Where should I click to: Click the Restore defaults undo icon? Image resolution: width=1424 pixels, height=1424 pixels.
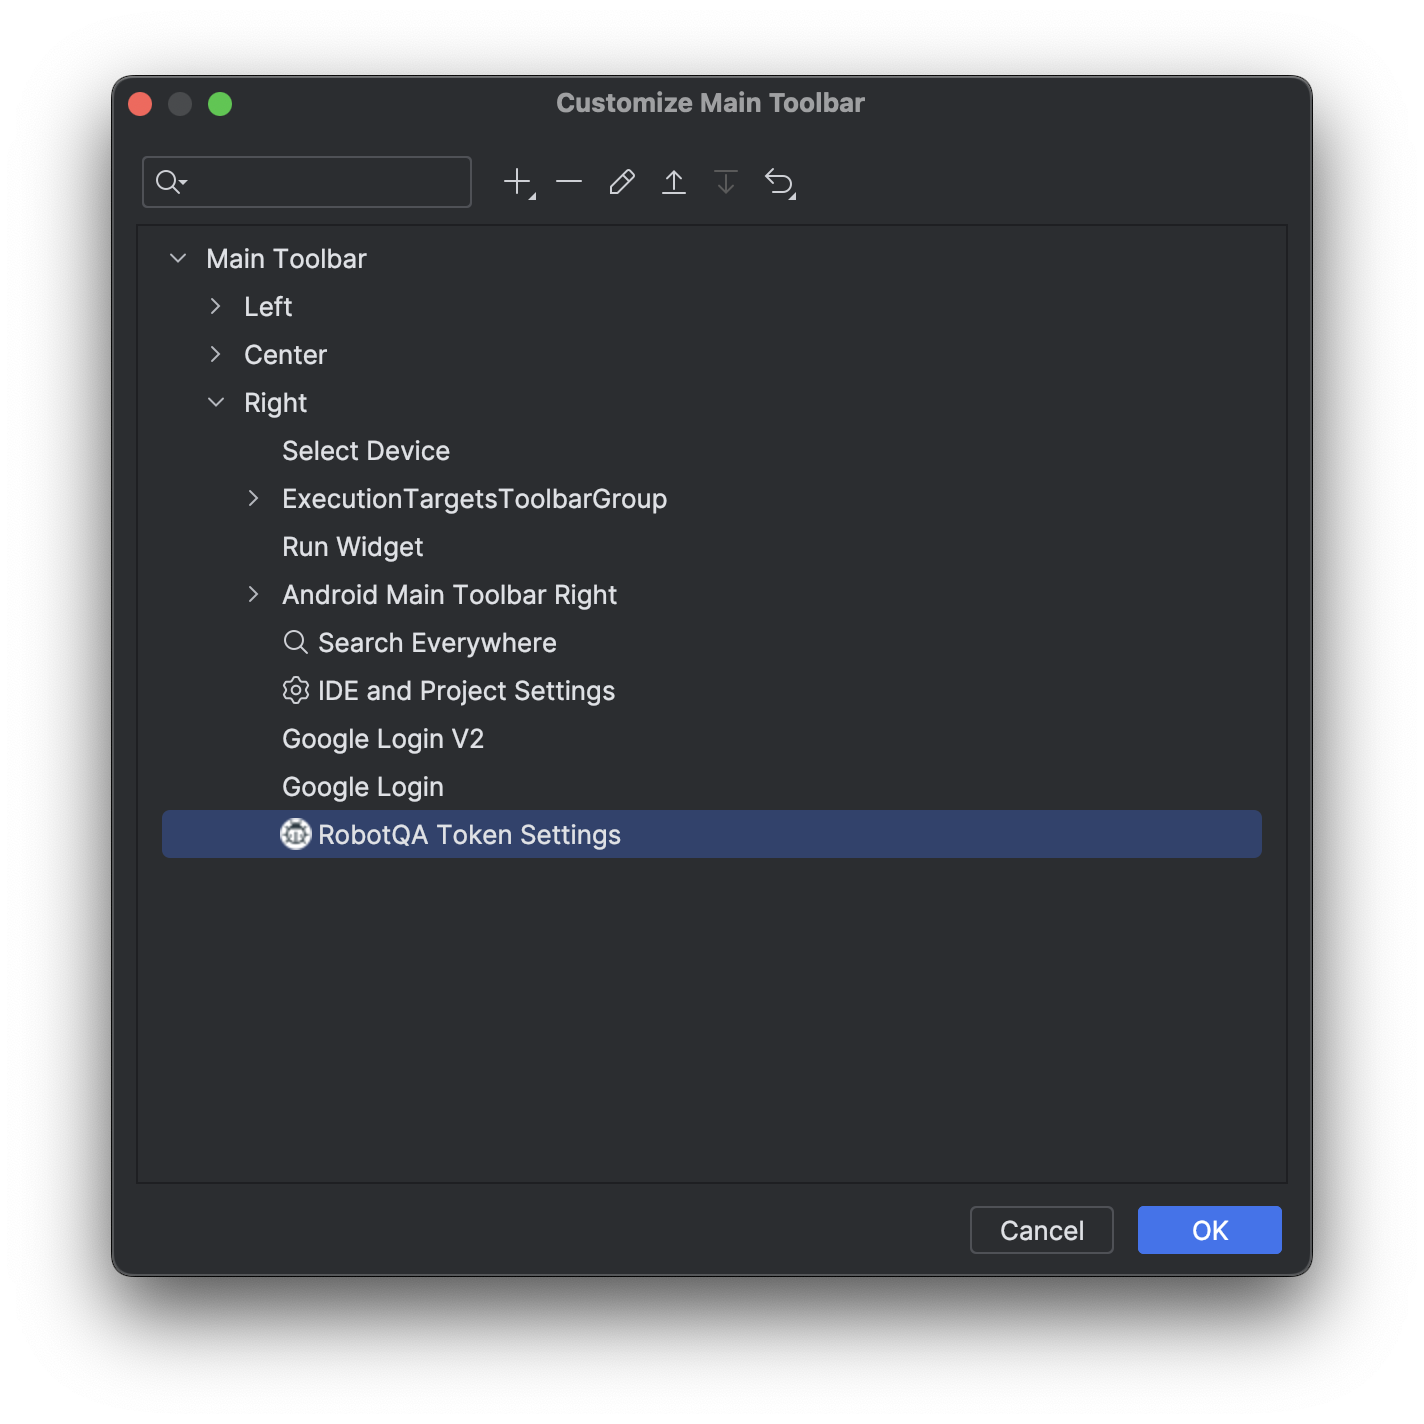(x=779, y=182)
